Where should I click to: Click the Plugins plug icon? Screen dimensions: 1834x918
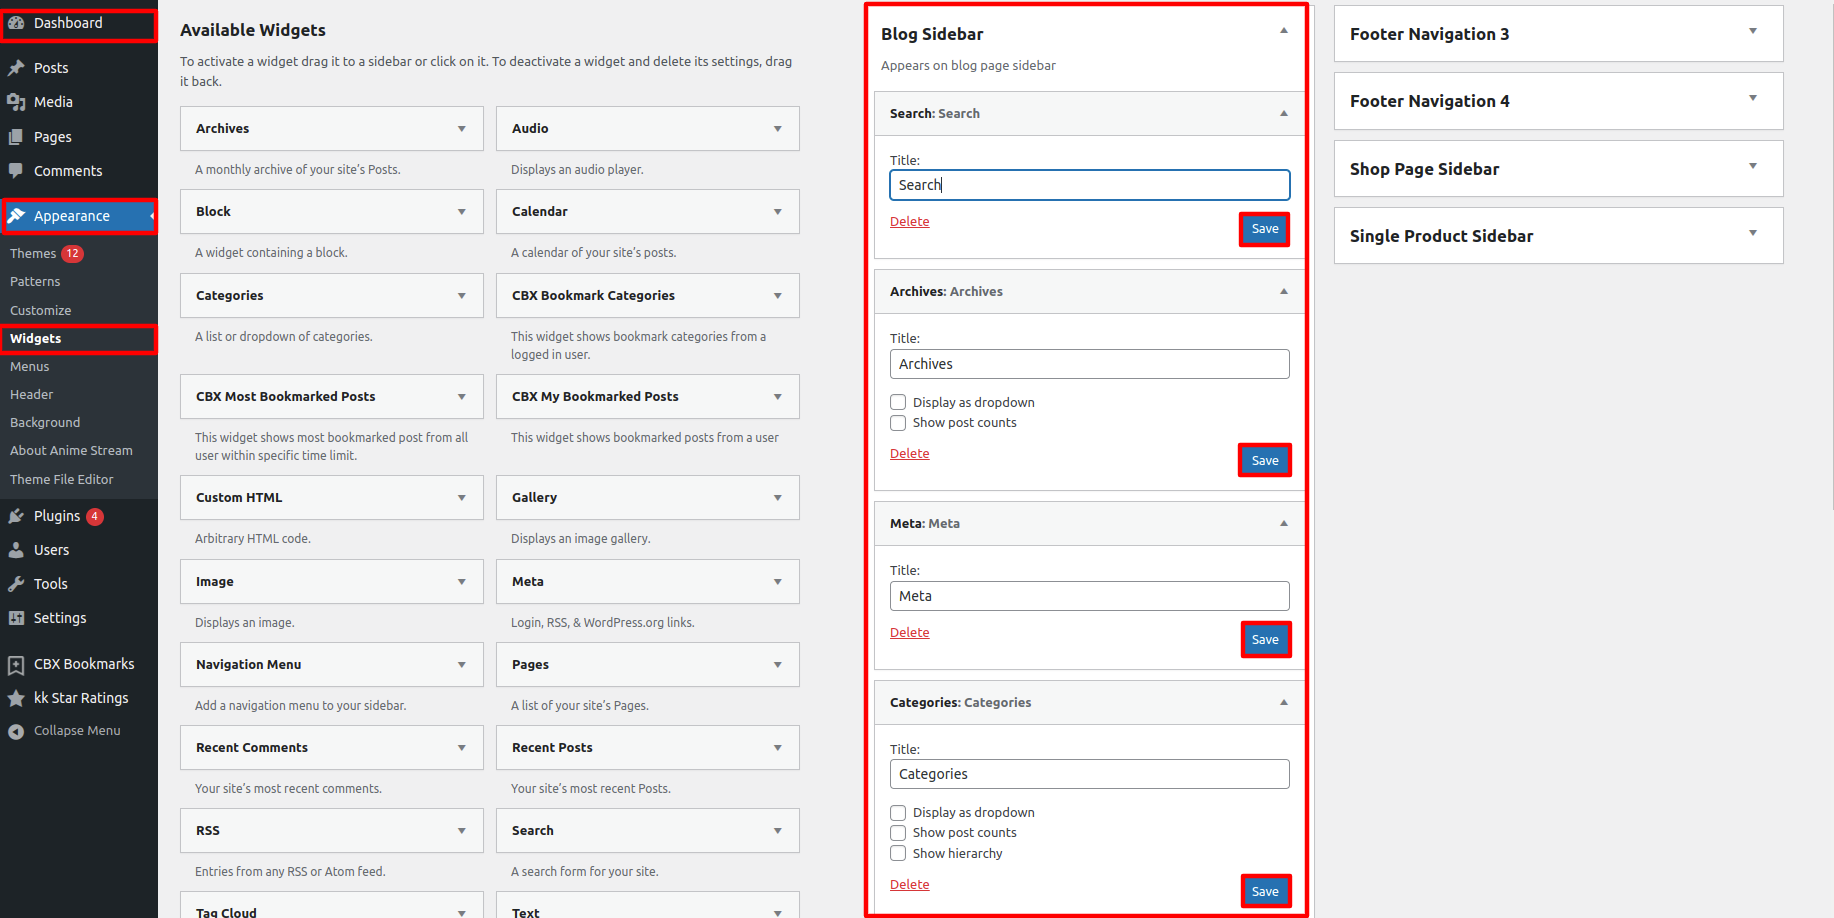(16, 516)
